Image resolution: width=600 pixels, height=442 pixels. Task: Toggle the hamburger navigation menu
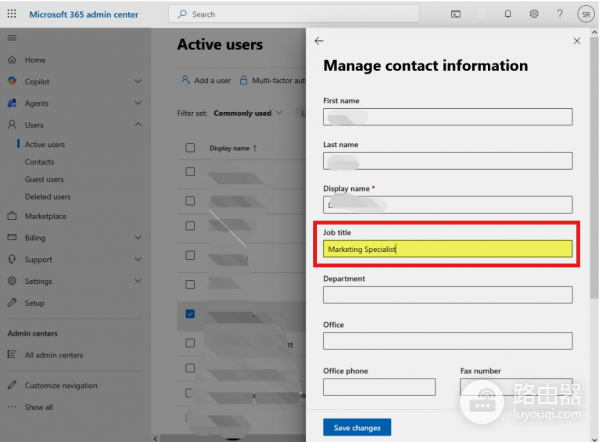coord(12,37)
